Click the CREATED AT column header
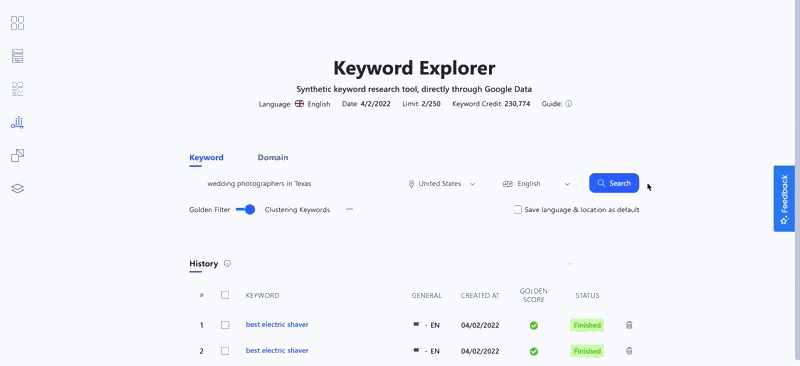Screen dimensions: 800x366 coord(480,296)
